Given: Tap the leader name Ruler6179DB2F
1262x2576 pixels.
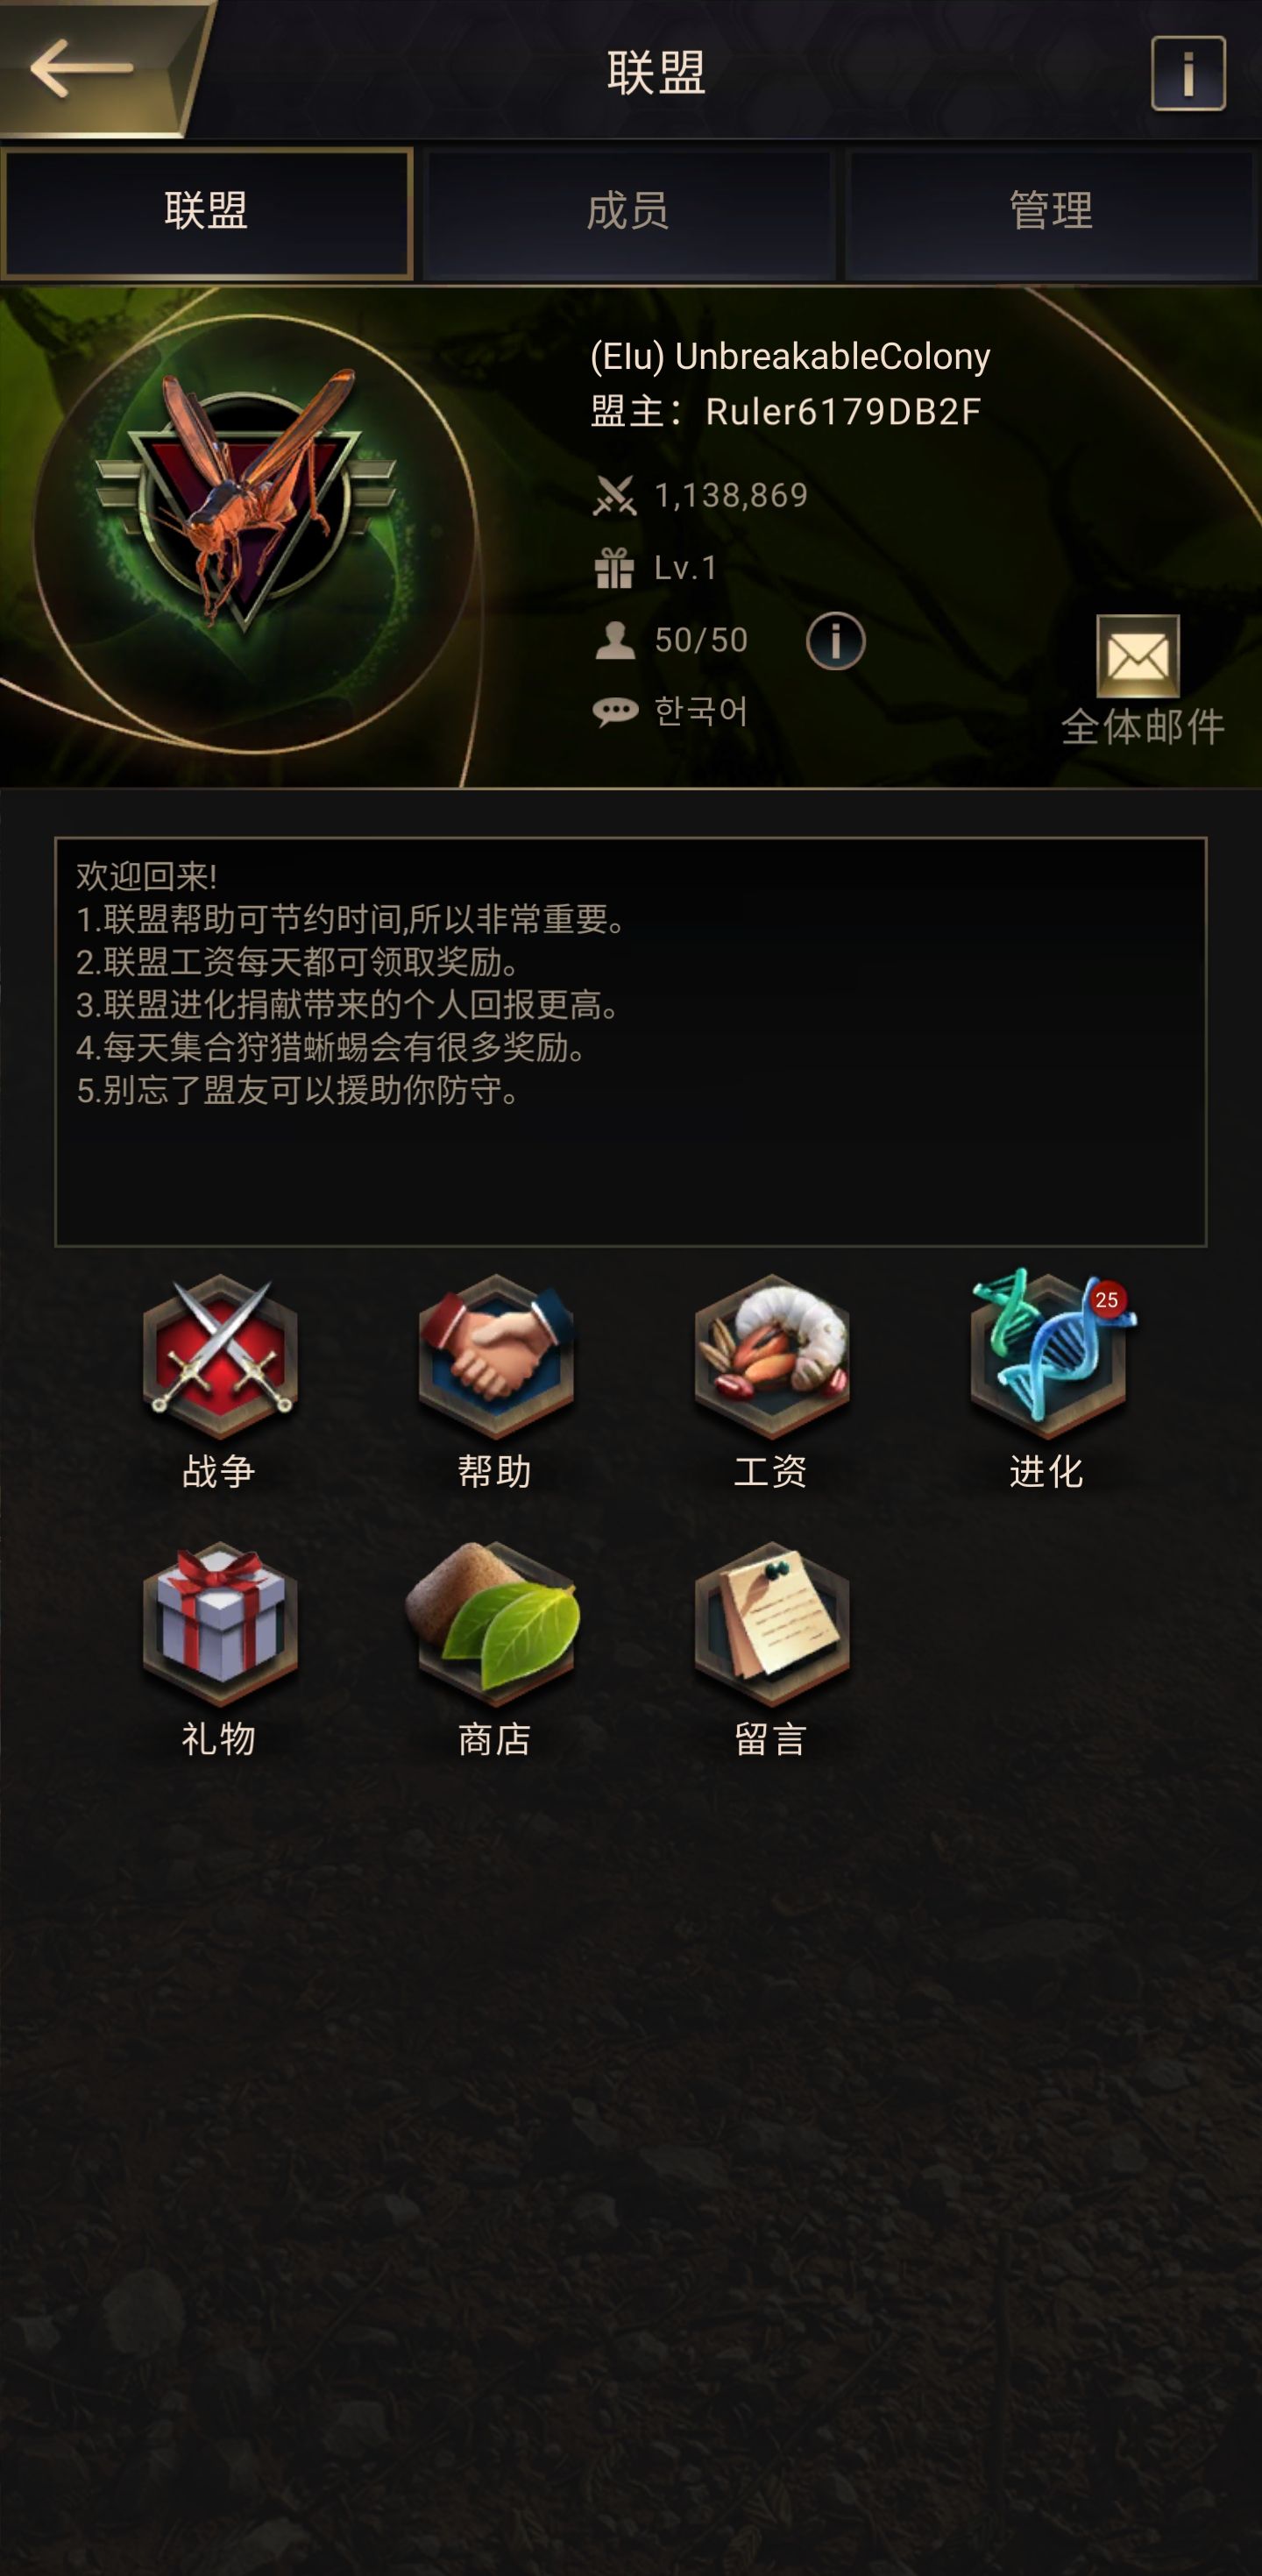Looking at the screenshot, I should (843, 411).
